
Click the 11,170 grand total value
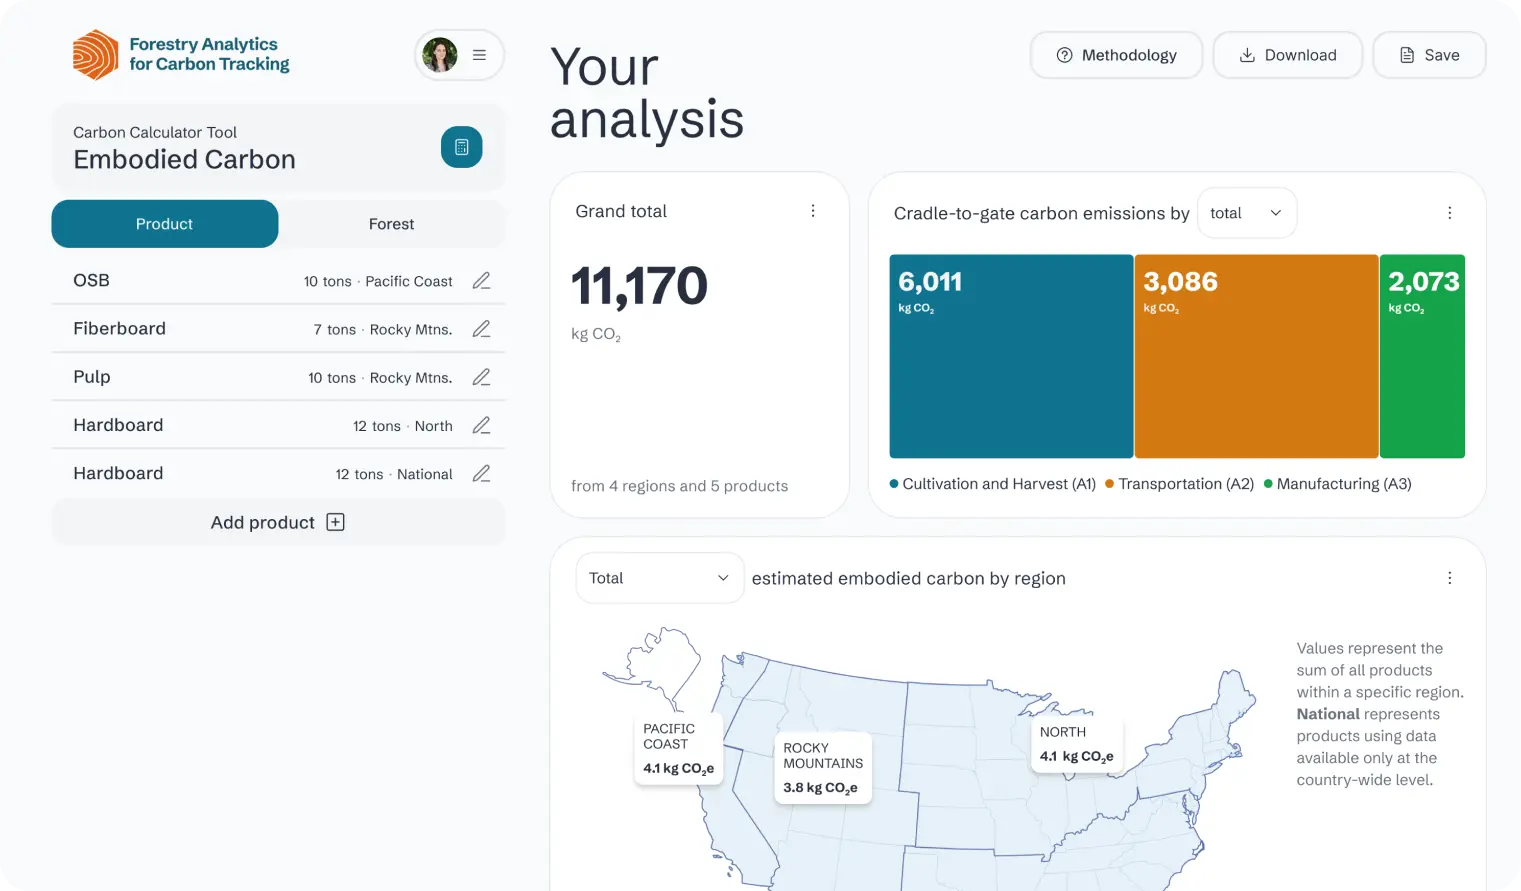pyautogui.click(x=639, y=286)
